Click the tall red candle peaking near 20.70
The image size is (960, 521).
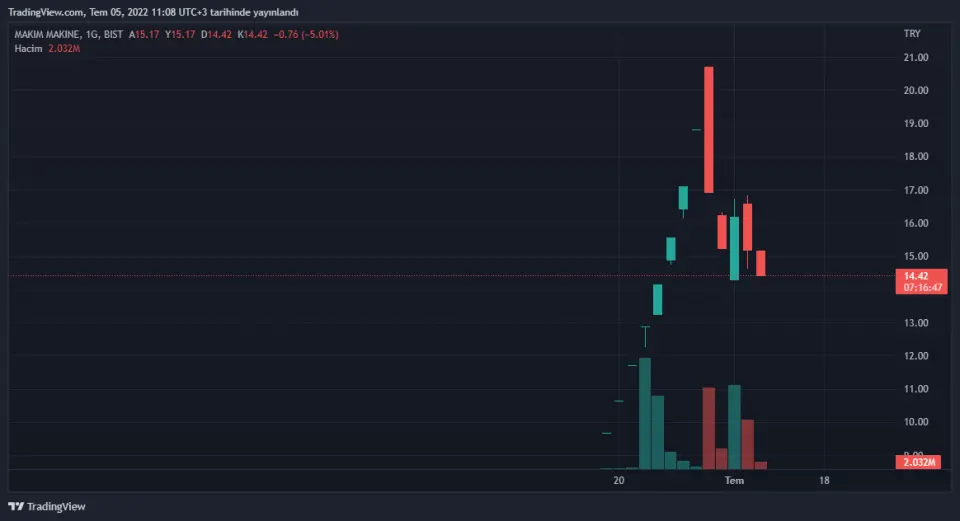tap(708, 130)
